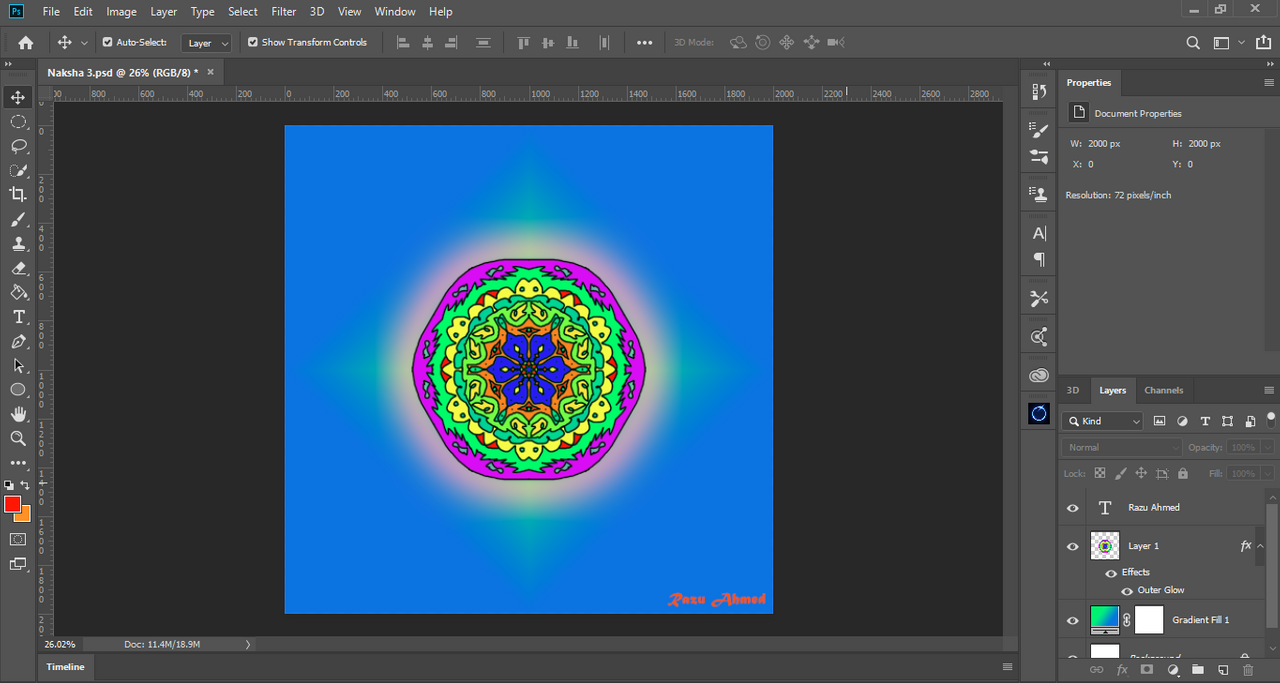
Task: Select the Eraser tool
Action: pos(18,268)
